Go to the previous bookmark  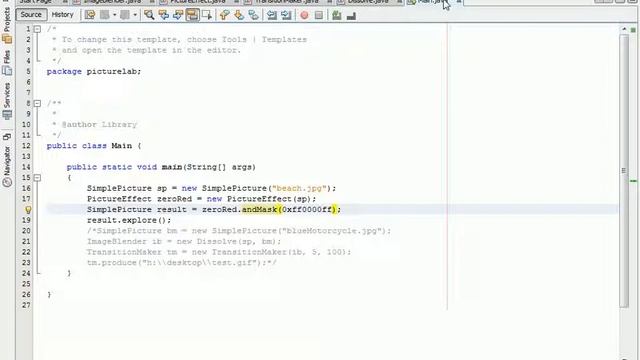click(224, 15)
